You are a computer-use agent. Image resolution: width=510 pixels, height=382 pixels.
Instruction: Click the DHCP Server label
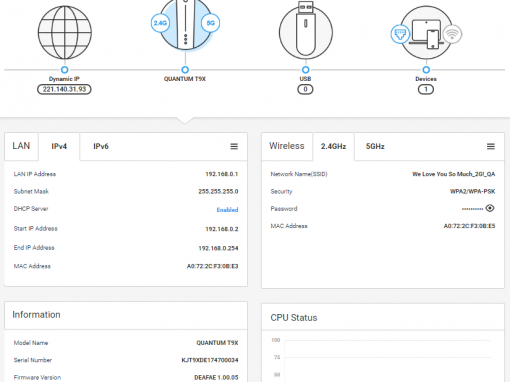click(x=31, y=209)
